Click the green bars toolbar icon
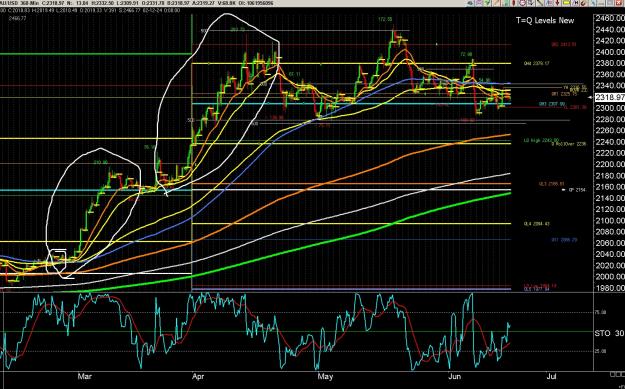This screenshot has width=625, height=389. point(505,3)
